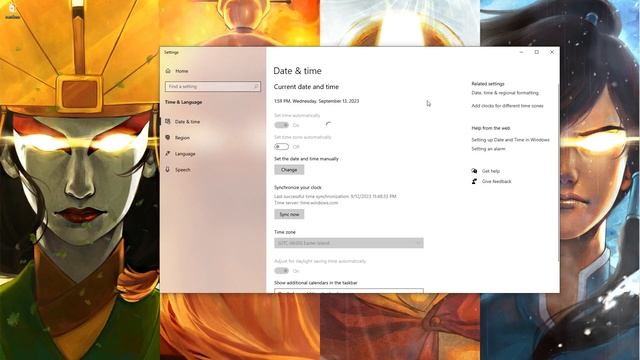This screenshot has height=360, width=640.
Task: Click the Home icon in Settings sidebar
Action: click(168, 71)
